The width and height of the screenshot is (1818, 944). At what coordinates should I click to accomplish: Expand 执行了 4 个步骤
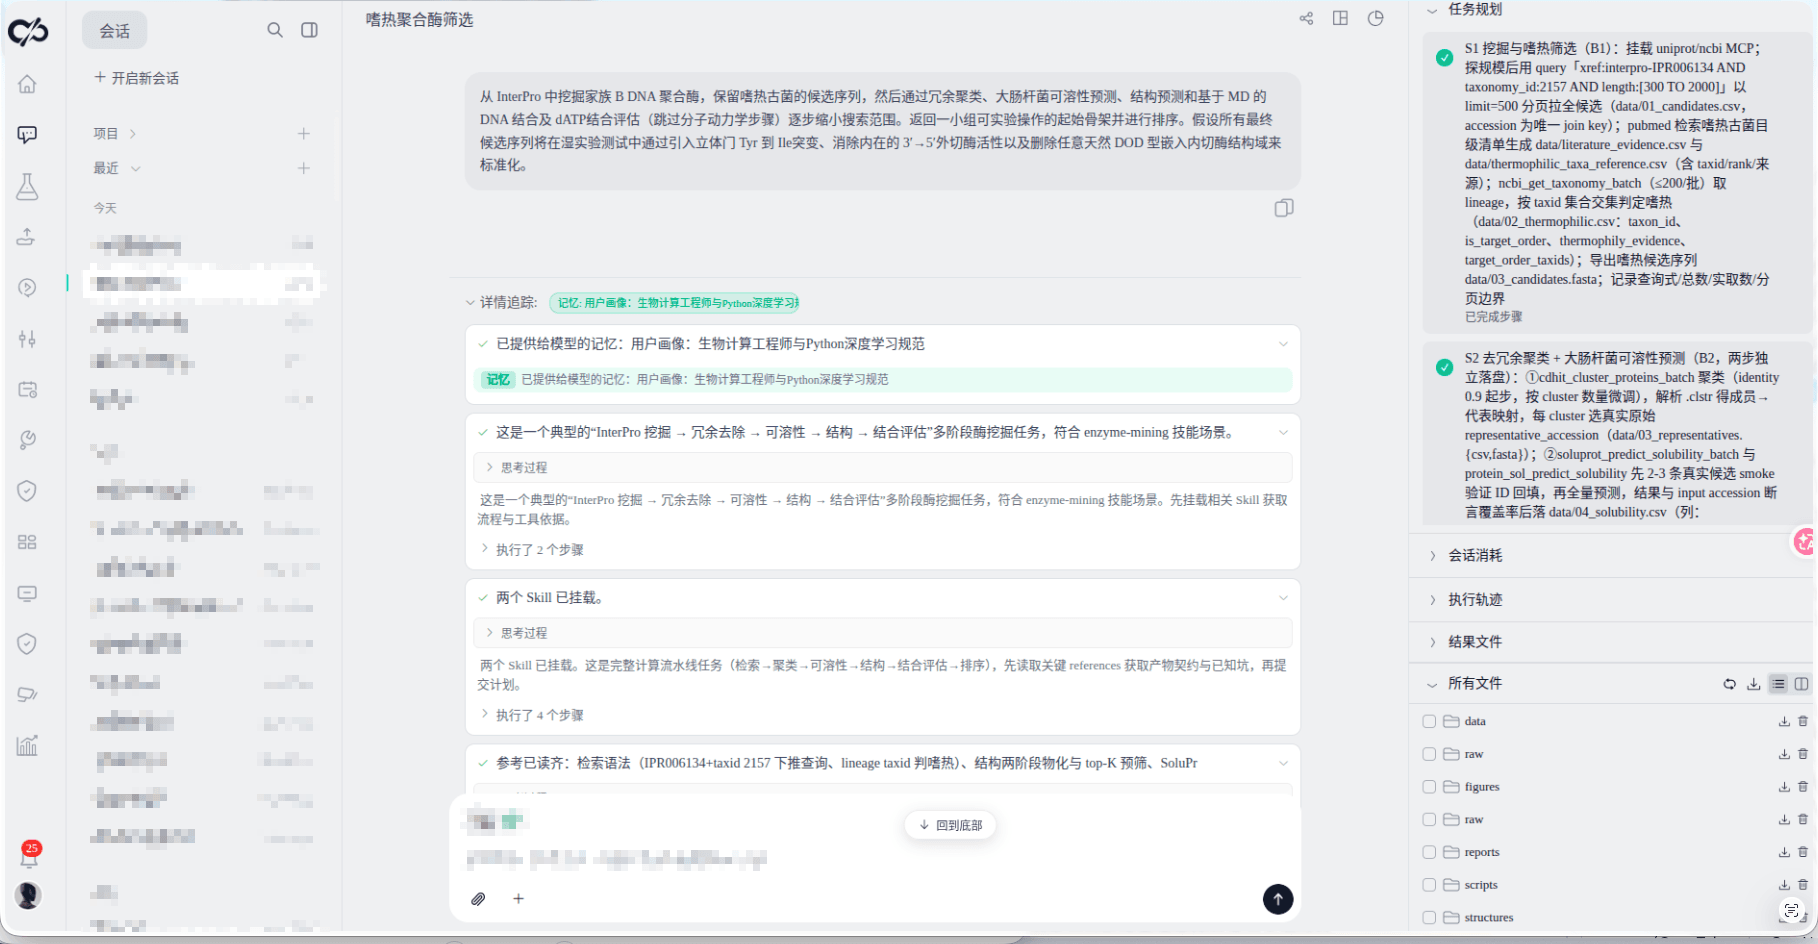pyautogui.click(x=532, y=715)
